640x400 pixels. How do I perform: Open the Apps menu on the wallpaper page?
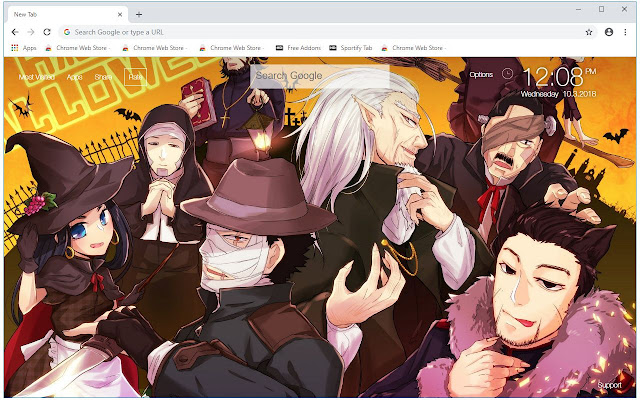click(x=74, y=77)
